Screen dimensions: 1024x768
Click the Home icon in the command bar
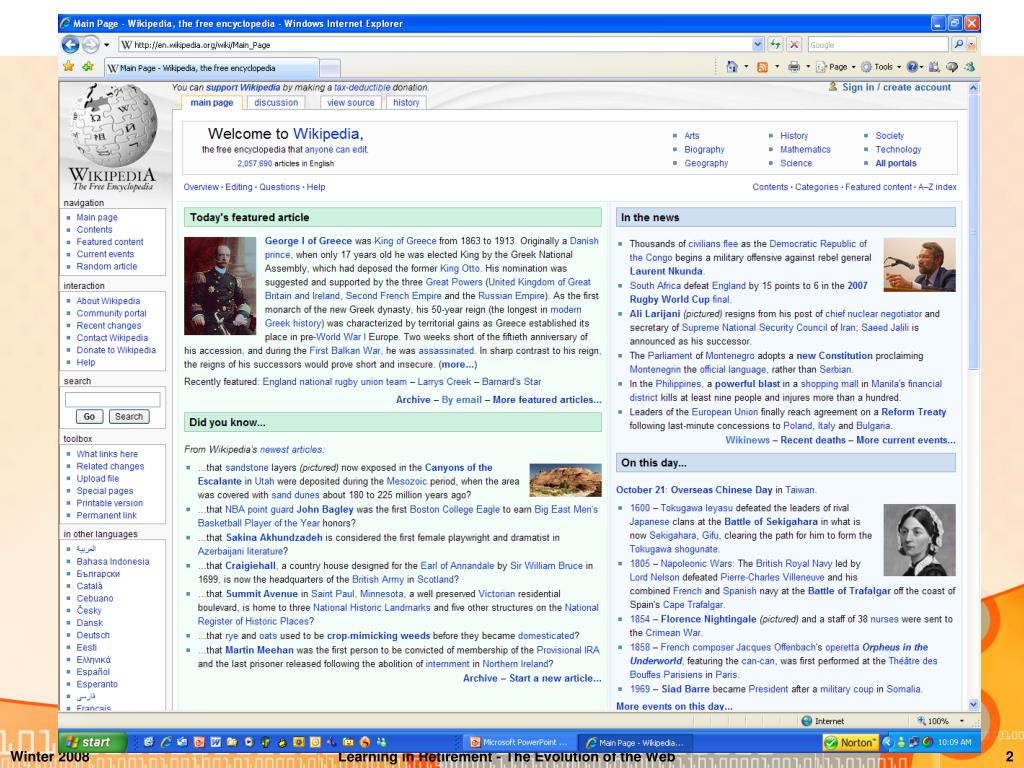point(732,67)
